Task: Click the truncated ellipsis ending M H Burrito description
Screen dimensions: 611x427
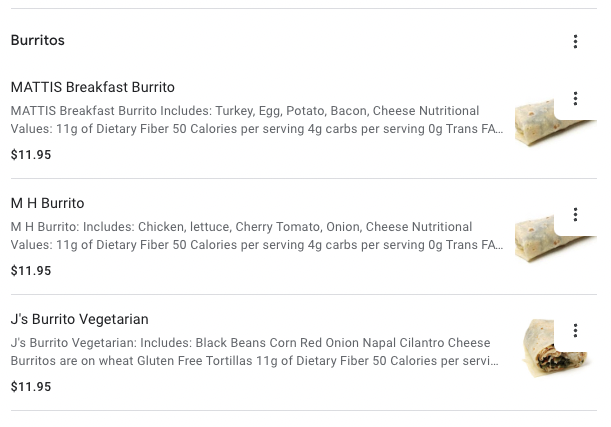Action: pyautogui.click(x=498, y=245)
